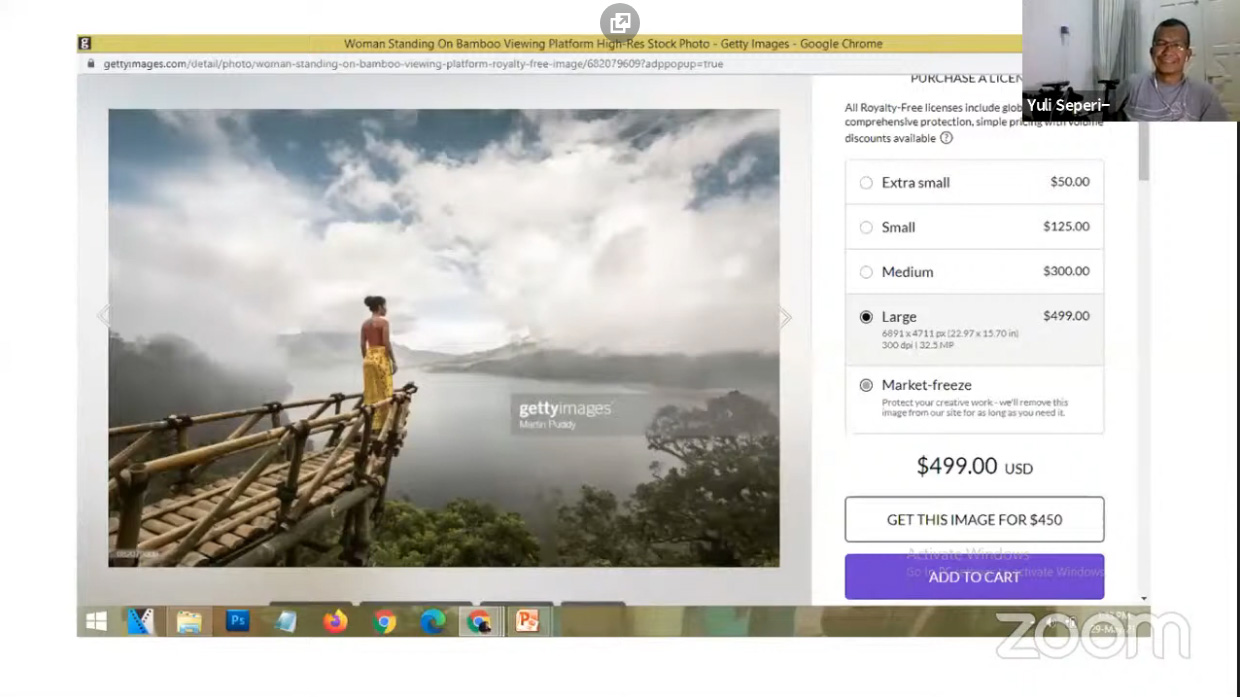Click the volume discounts help question-mark icon
Image resolution: width=1240 pixels, height=697 pixels.
tap(946, 138)
